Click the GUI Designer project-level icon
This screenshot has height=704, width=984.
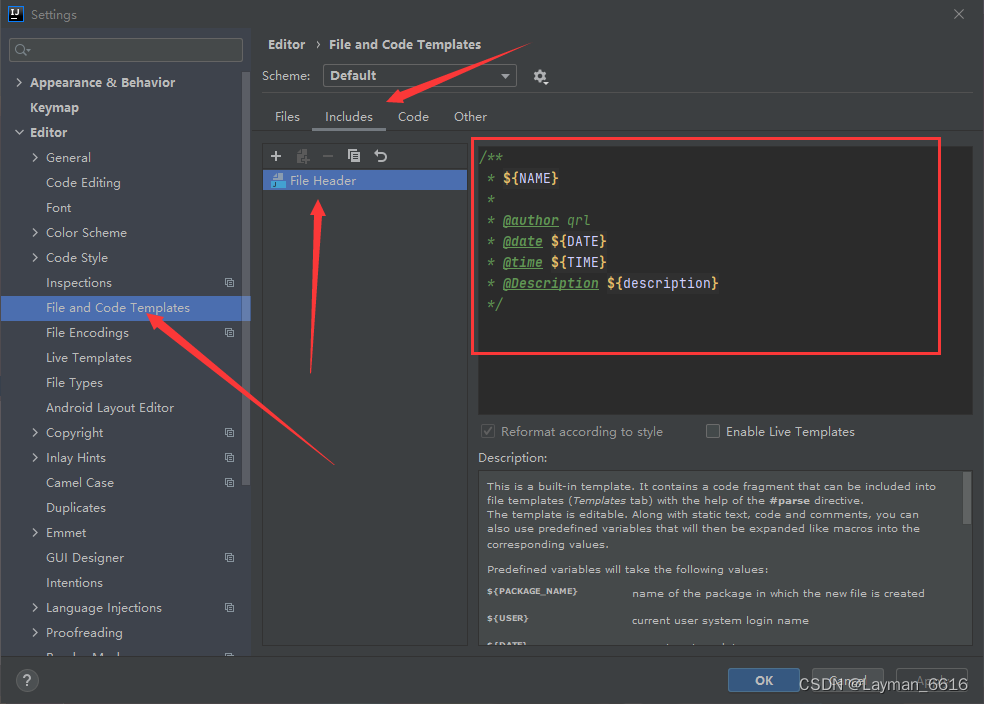(230, 558)
